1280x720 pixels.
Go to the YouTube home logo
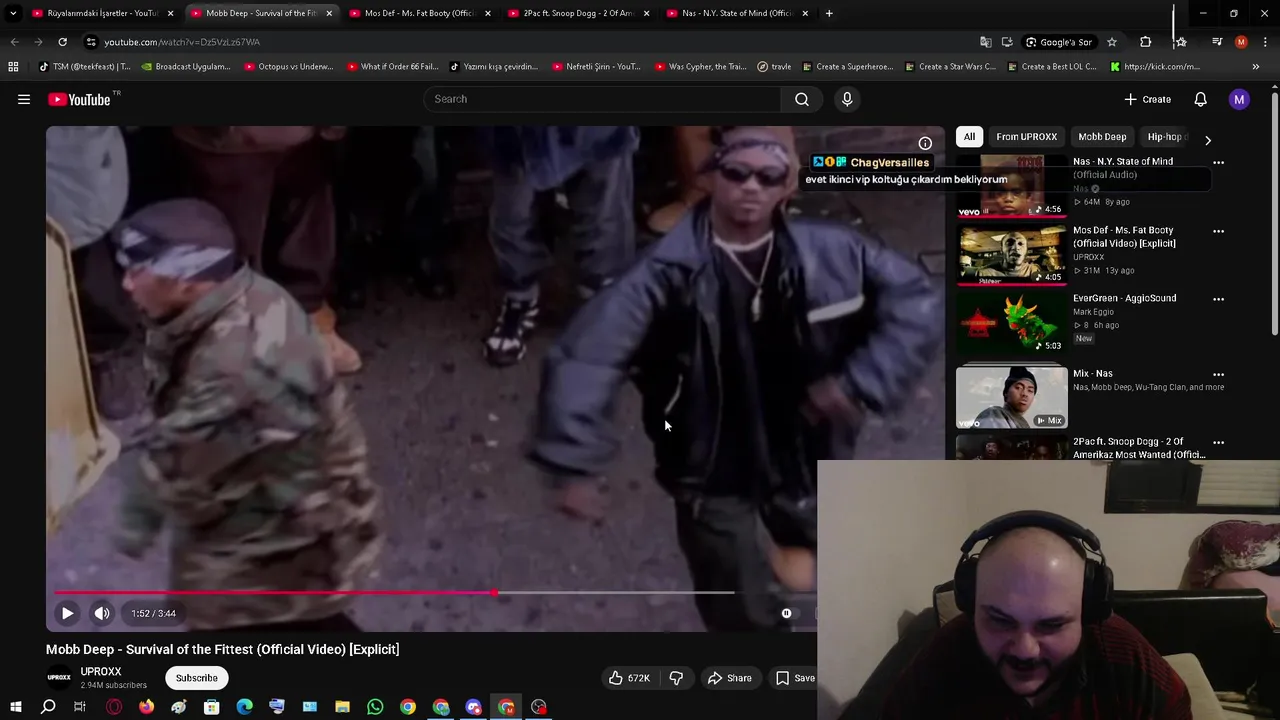click(x=79, y=99)
